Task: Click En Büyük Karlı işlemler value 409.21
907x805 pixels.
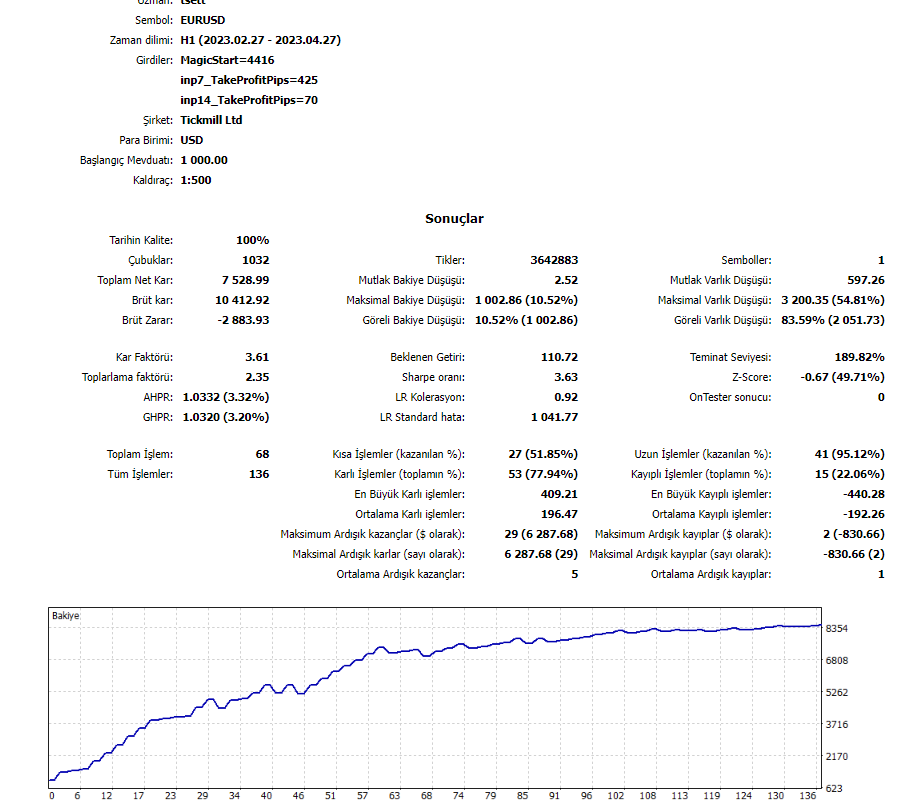Action: pos(559,494)
